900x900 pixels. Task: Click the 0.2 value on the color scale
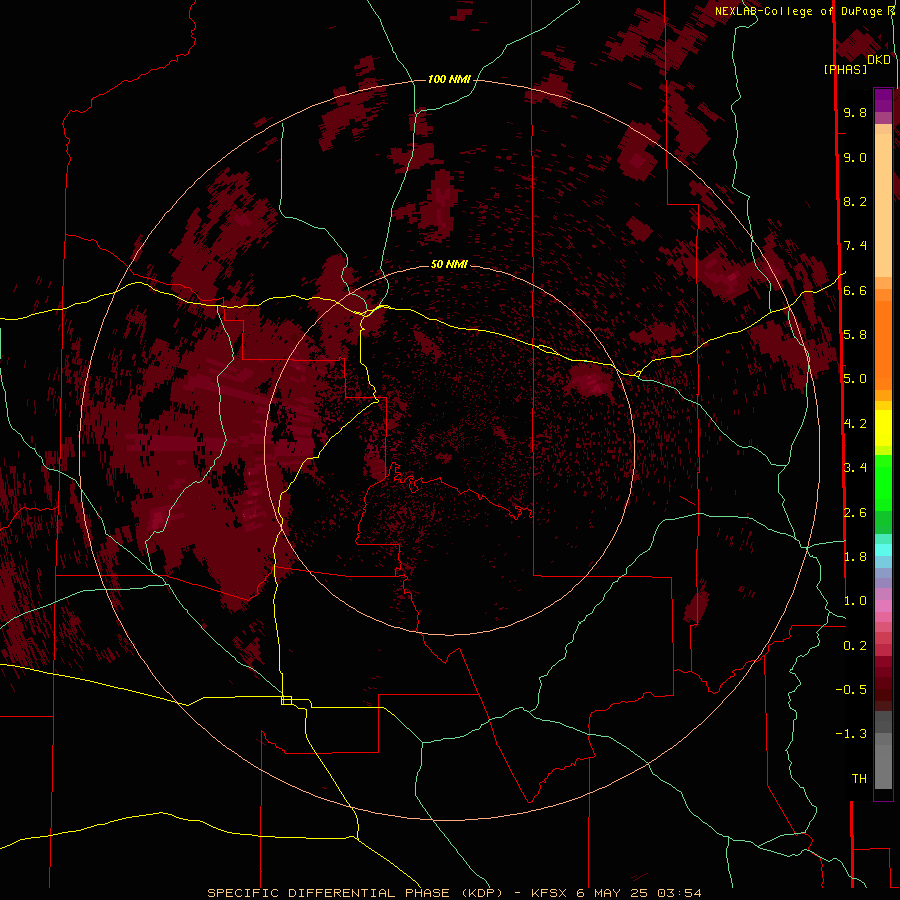coord(855,646)
